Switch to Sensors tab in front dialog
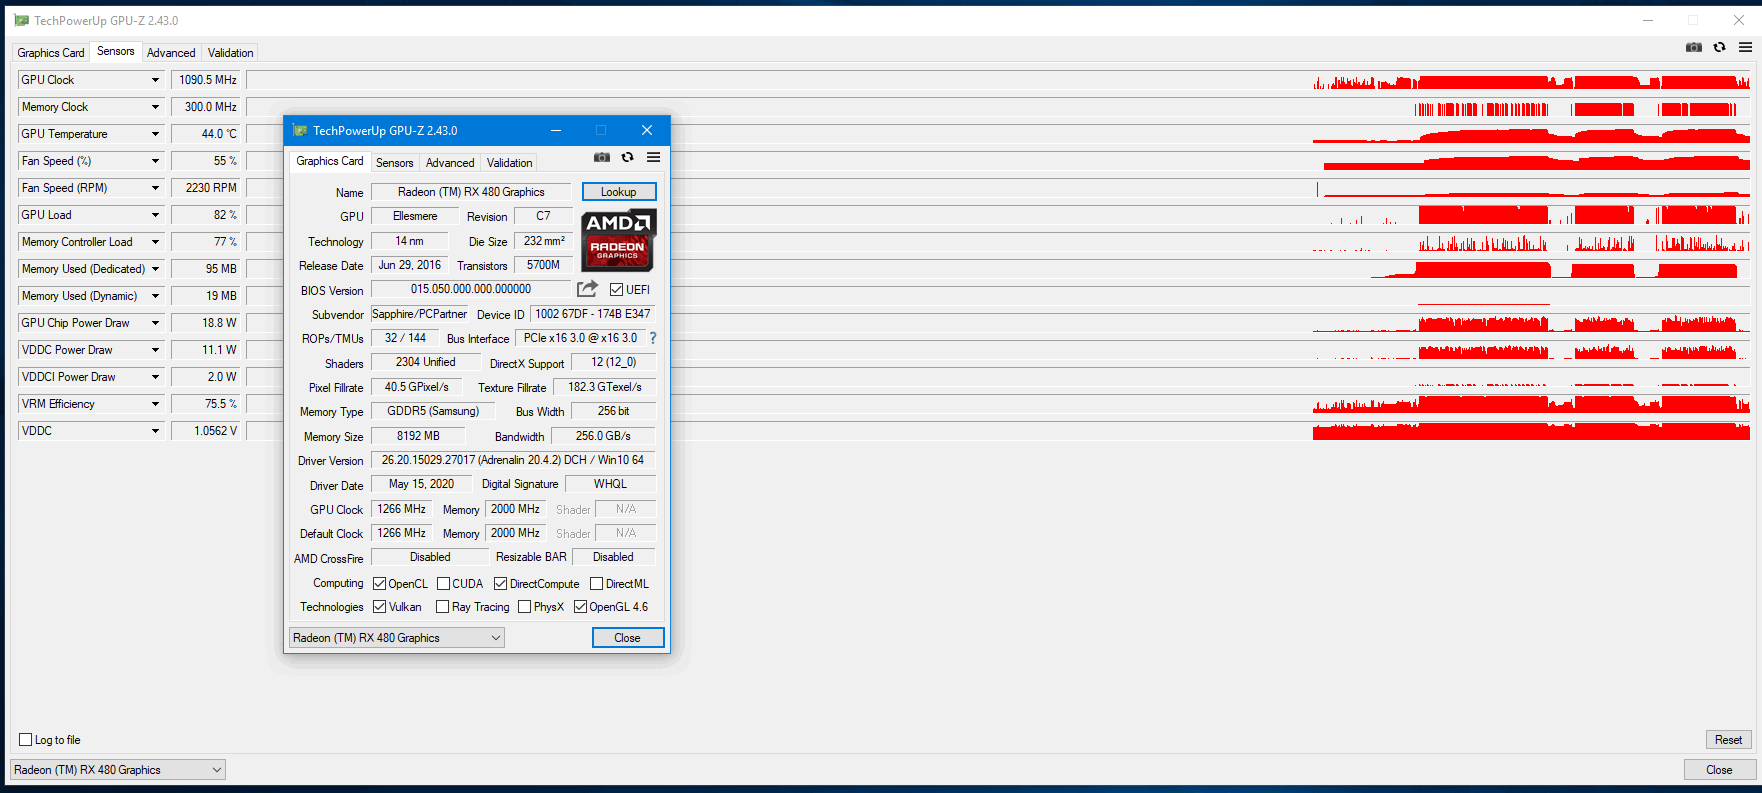Screen dimensions: 1762x793 [394, 163]
